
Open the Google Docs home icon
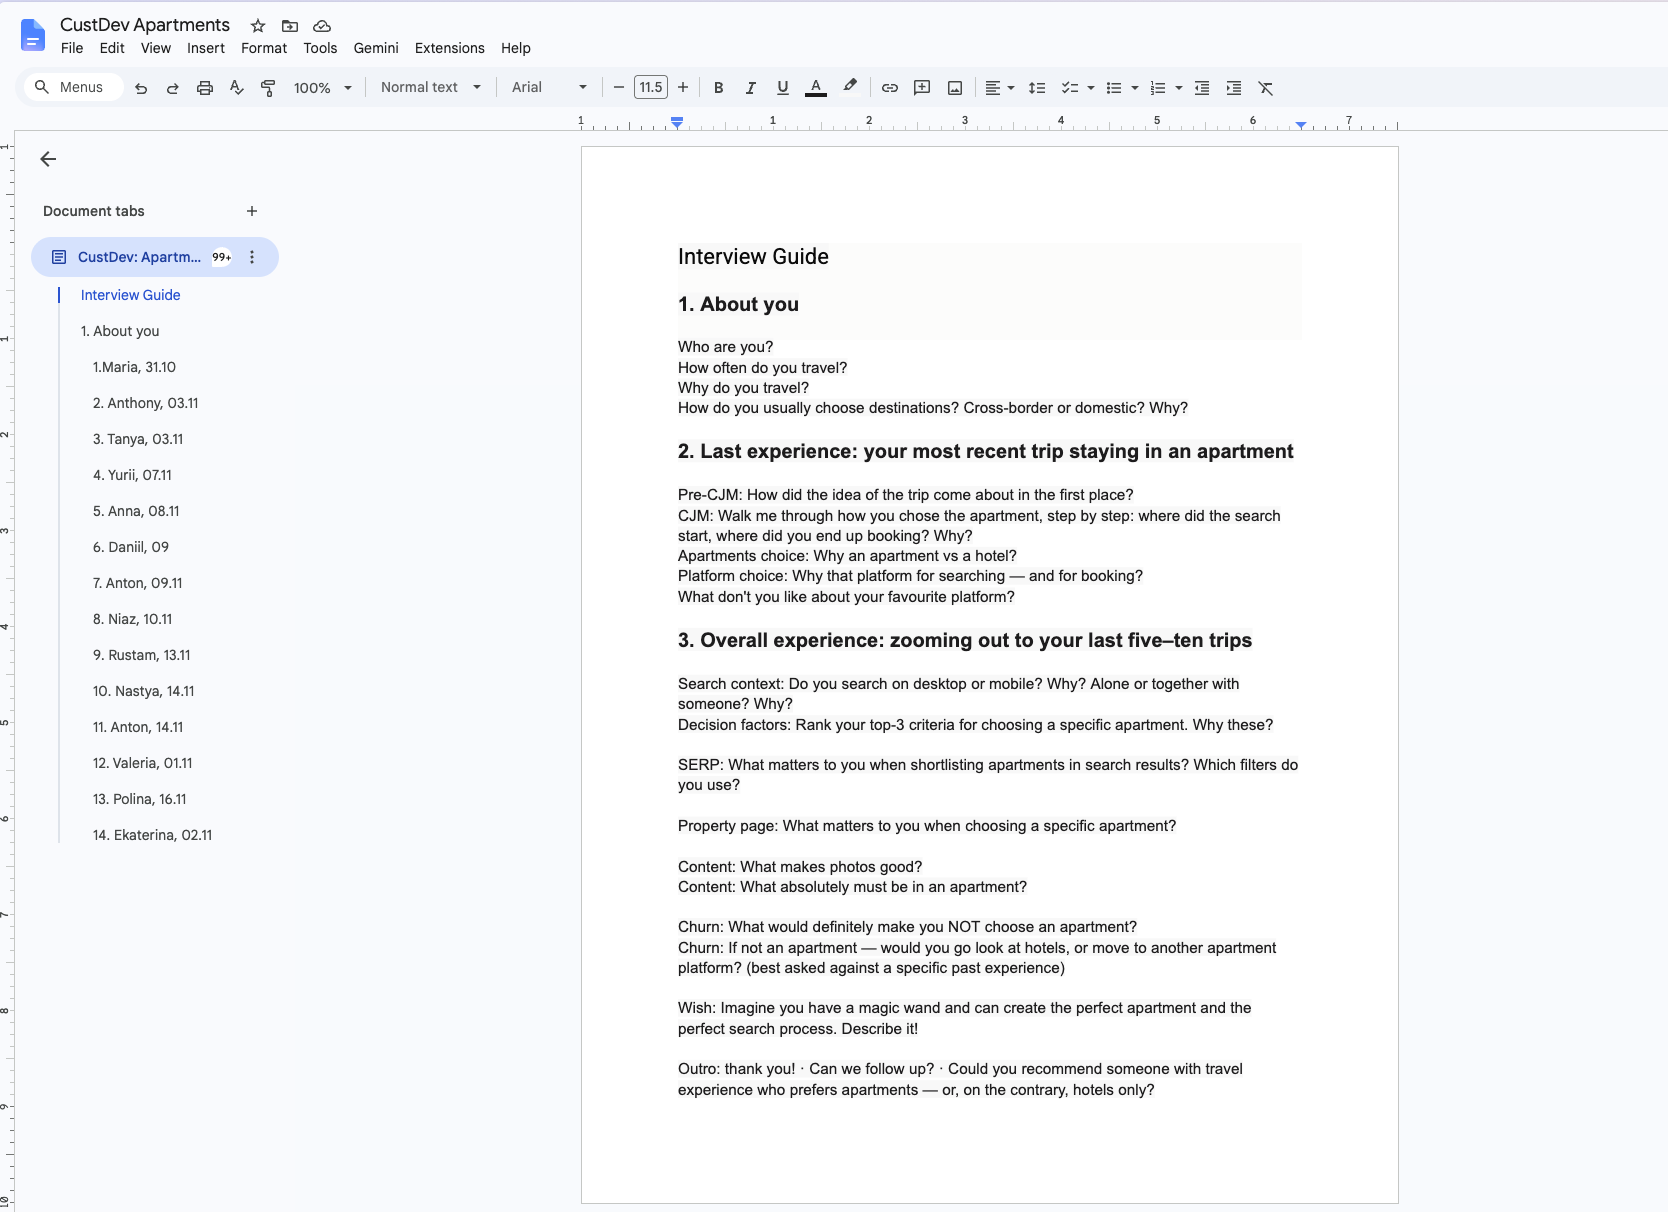[32, 35]
